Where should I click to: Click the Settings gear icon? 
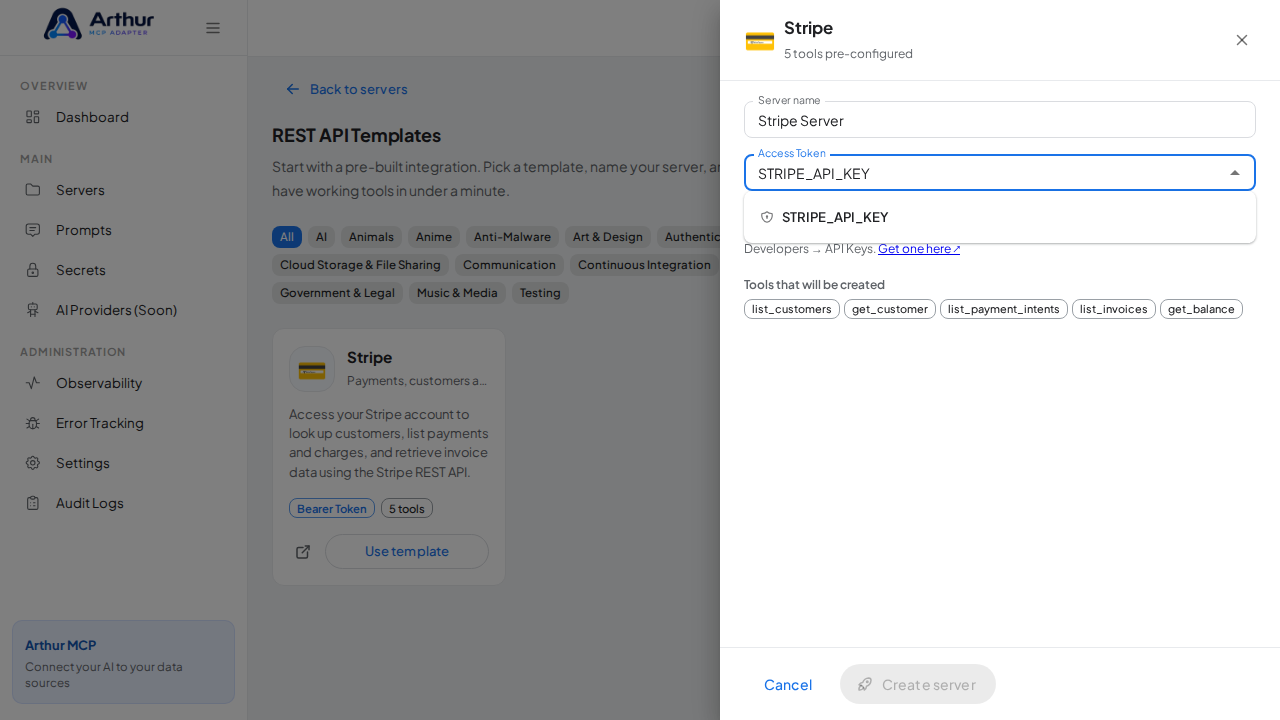33,463
